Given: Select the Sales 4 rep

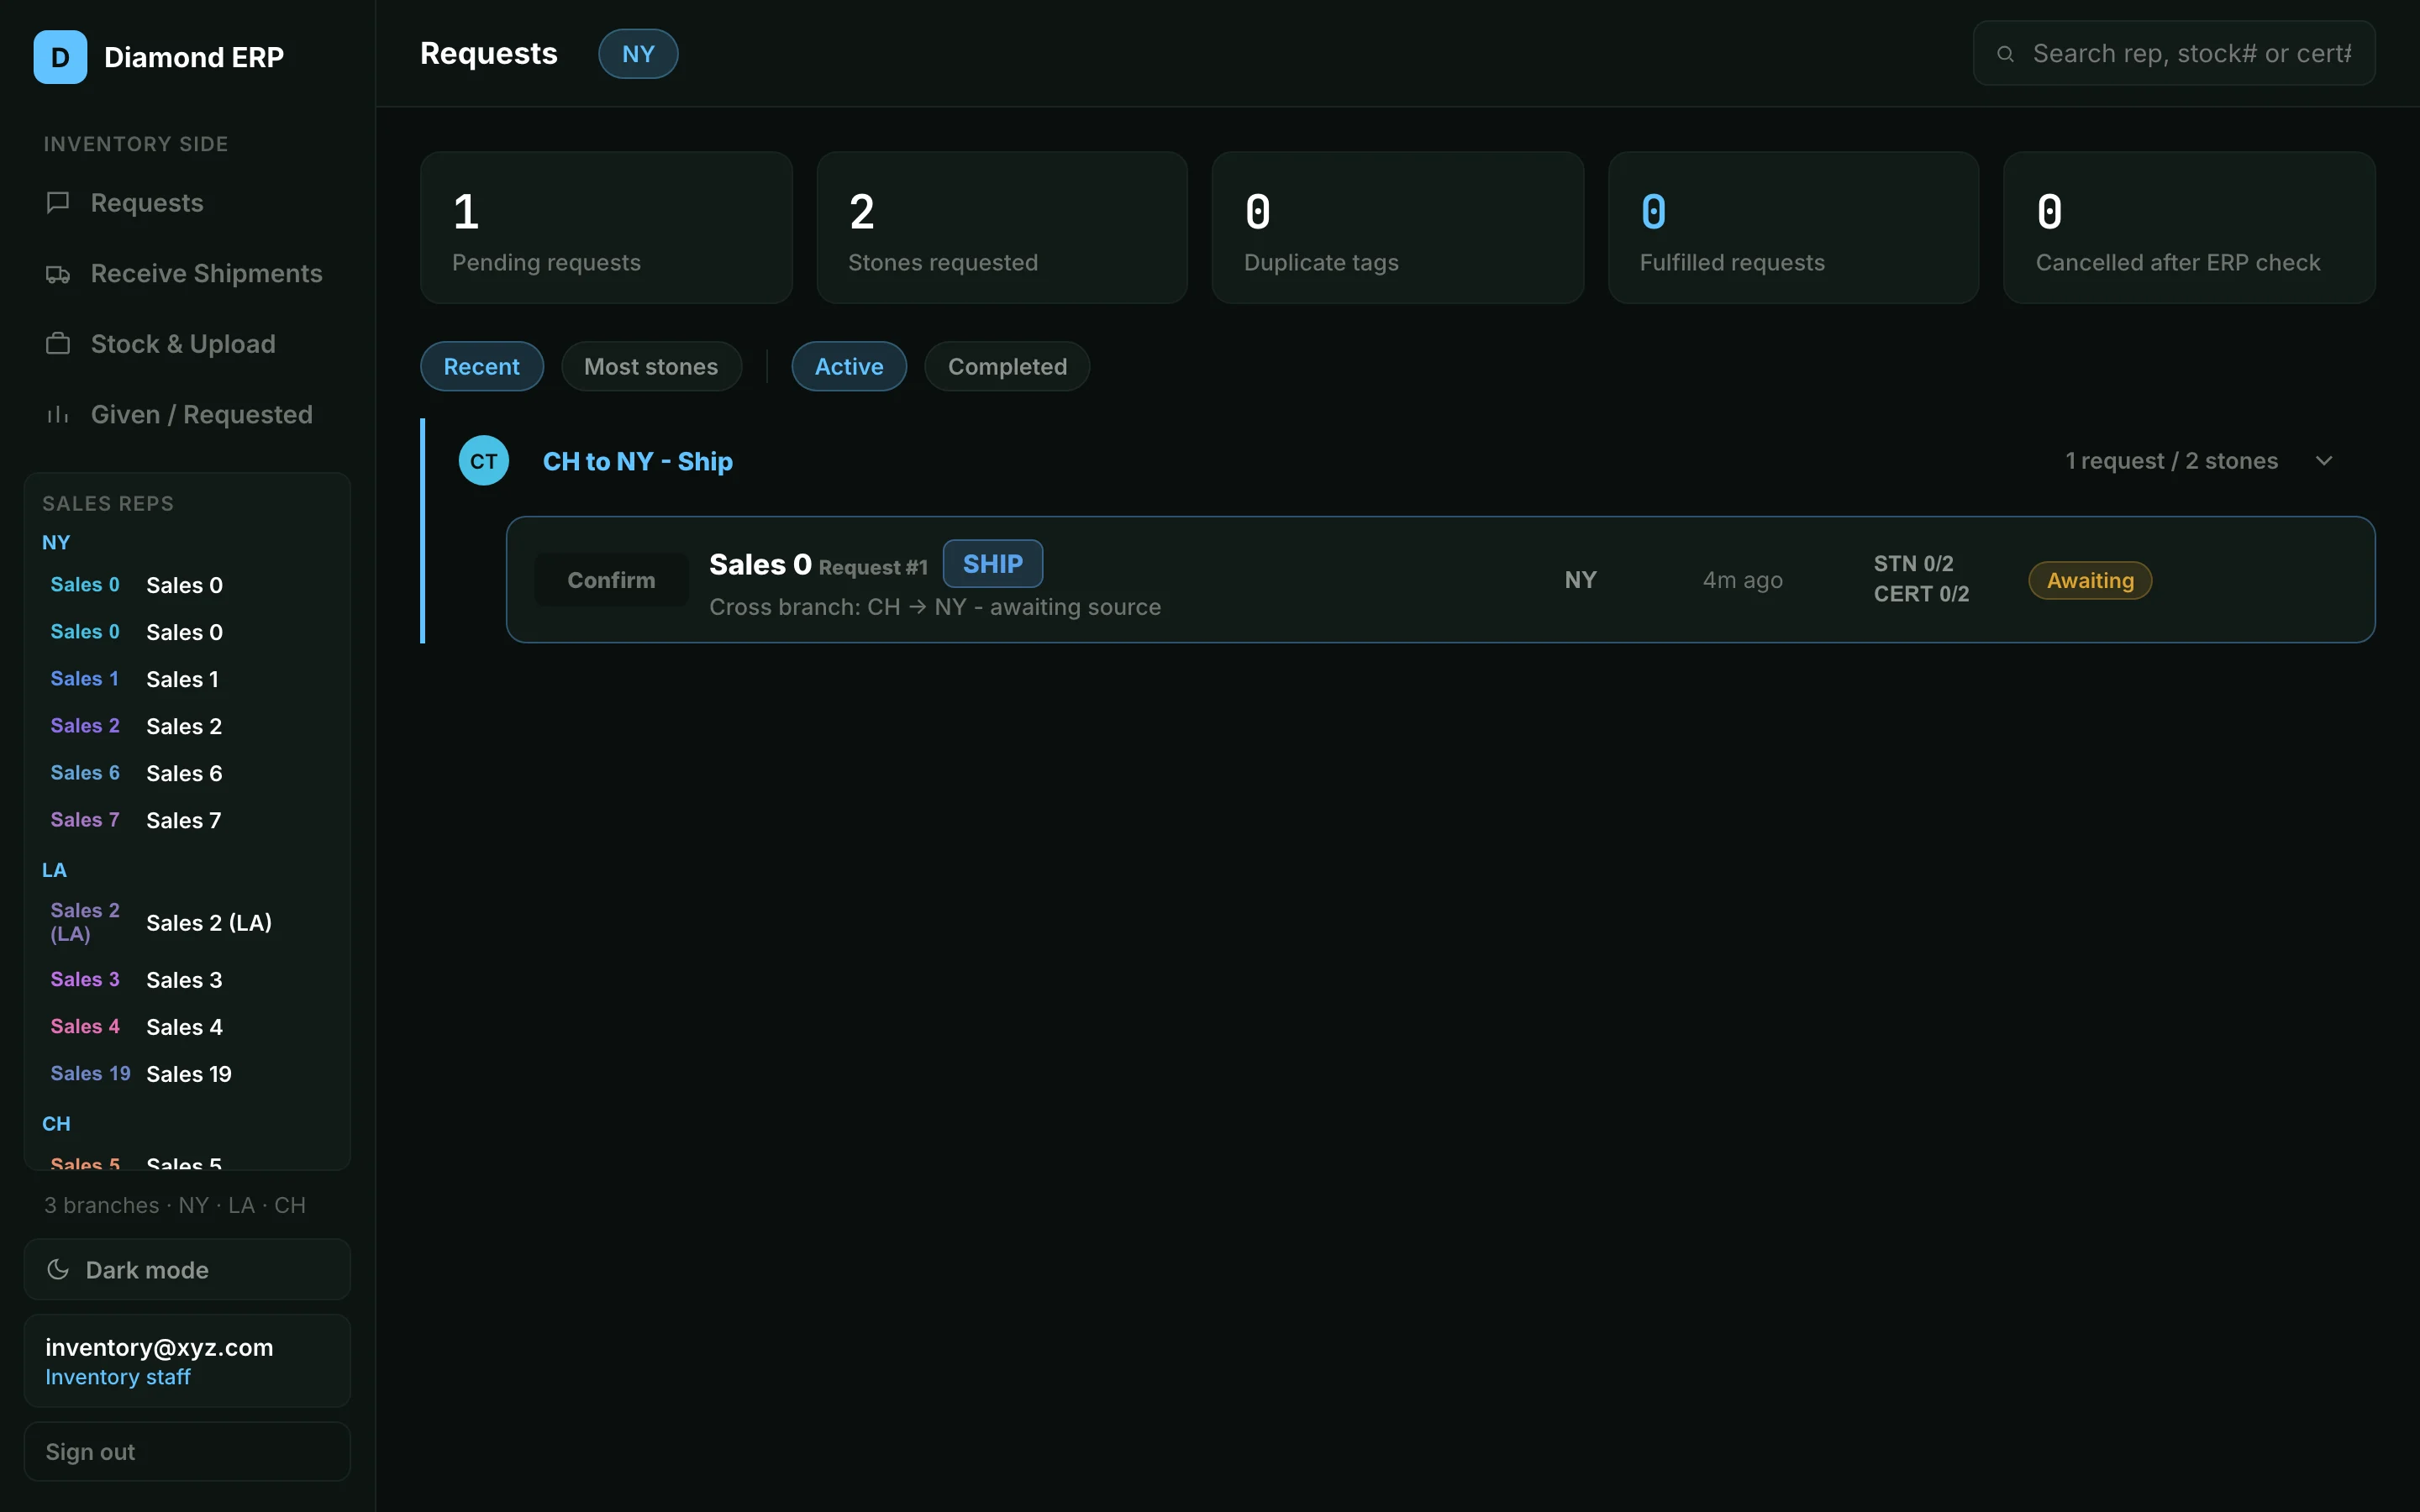Looking at the screenshot, I should tap(187, 1027).
